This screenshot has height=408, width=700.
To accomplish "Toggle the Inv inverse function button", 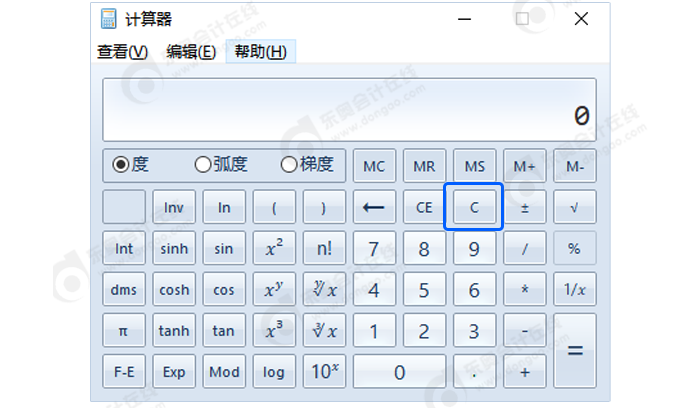I will click(x=174, y=208).
